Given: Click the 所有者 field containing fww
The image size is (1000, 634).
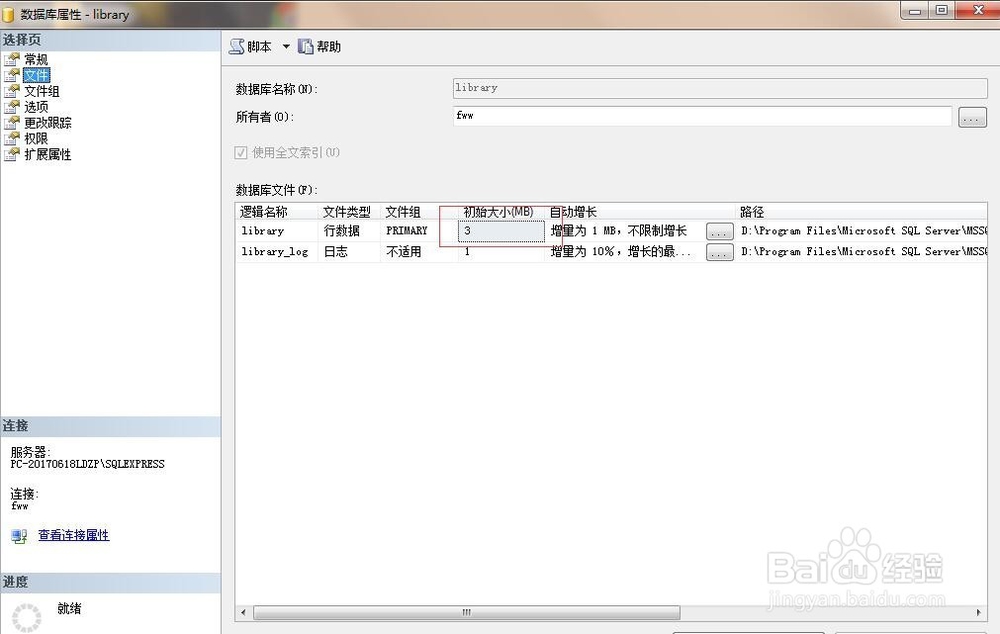Looking at the screenshot, I should click(702, 116).
